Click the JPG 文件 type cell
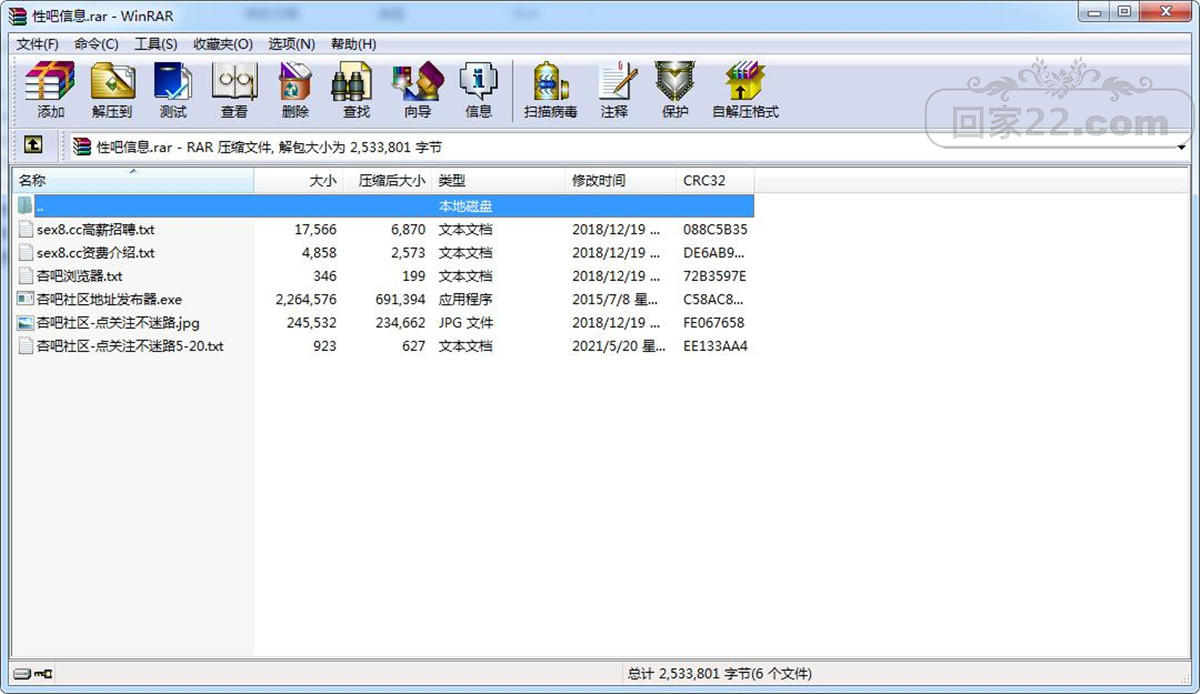The width and height of the screenshot is (1200, 694). tap(465, 322)
